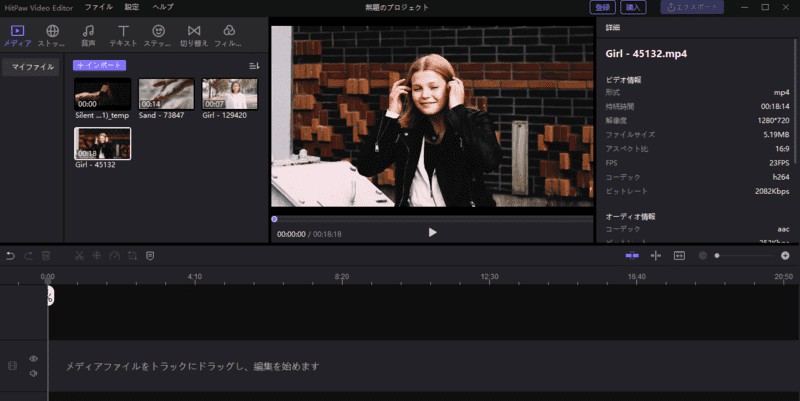Click the video track film strip icon
This screenshot has width=800, height=401.
[x=12, y=366]
